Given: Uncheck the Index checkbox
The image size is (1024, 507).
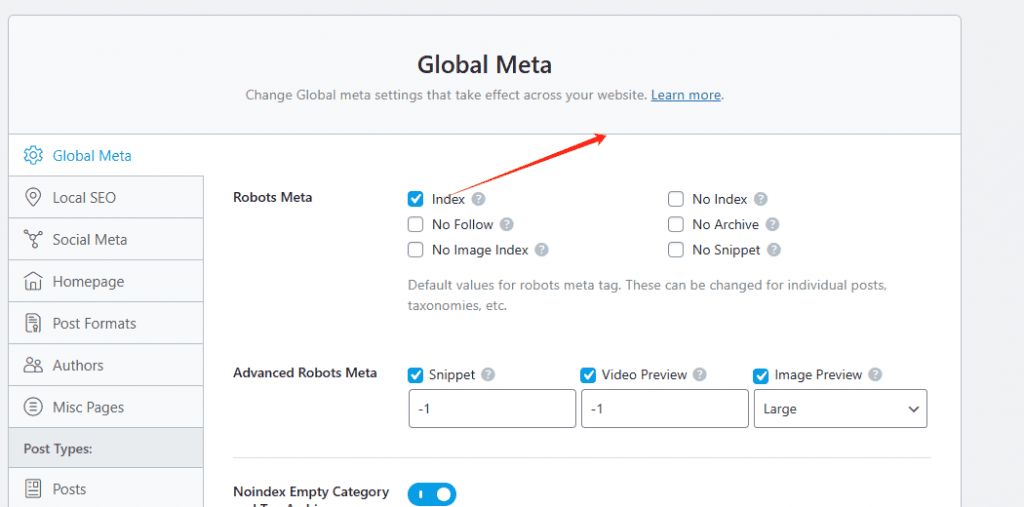Looking at the screenshot, I should pos(416,200).
